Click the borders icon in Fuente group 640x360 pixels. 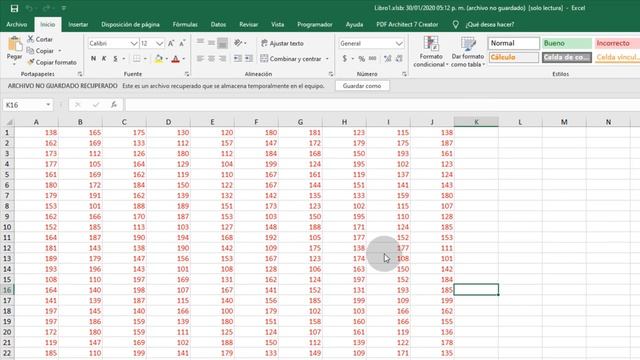[136, 59]
